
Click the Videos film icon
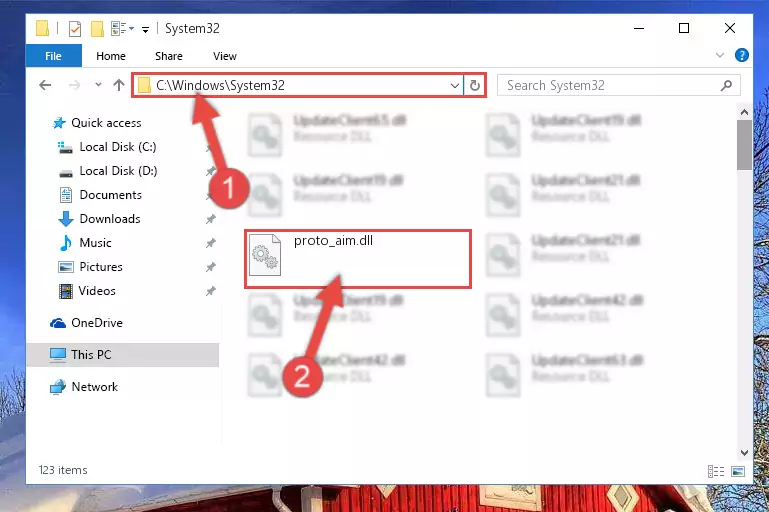pyautogui.click(x=66, y=291)
